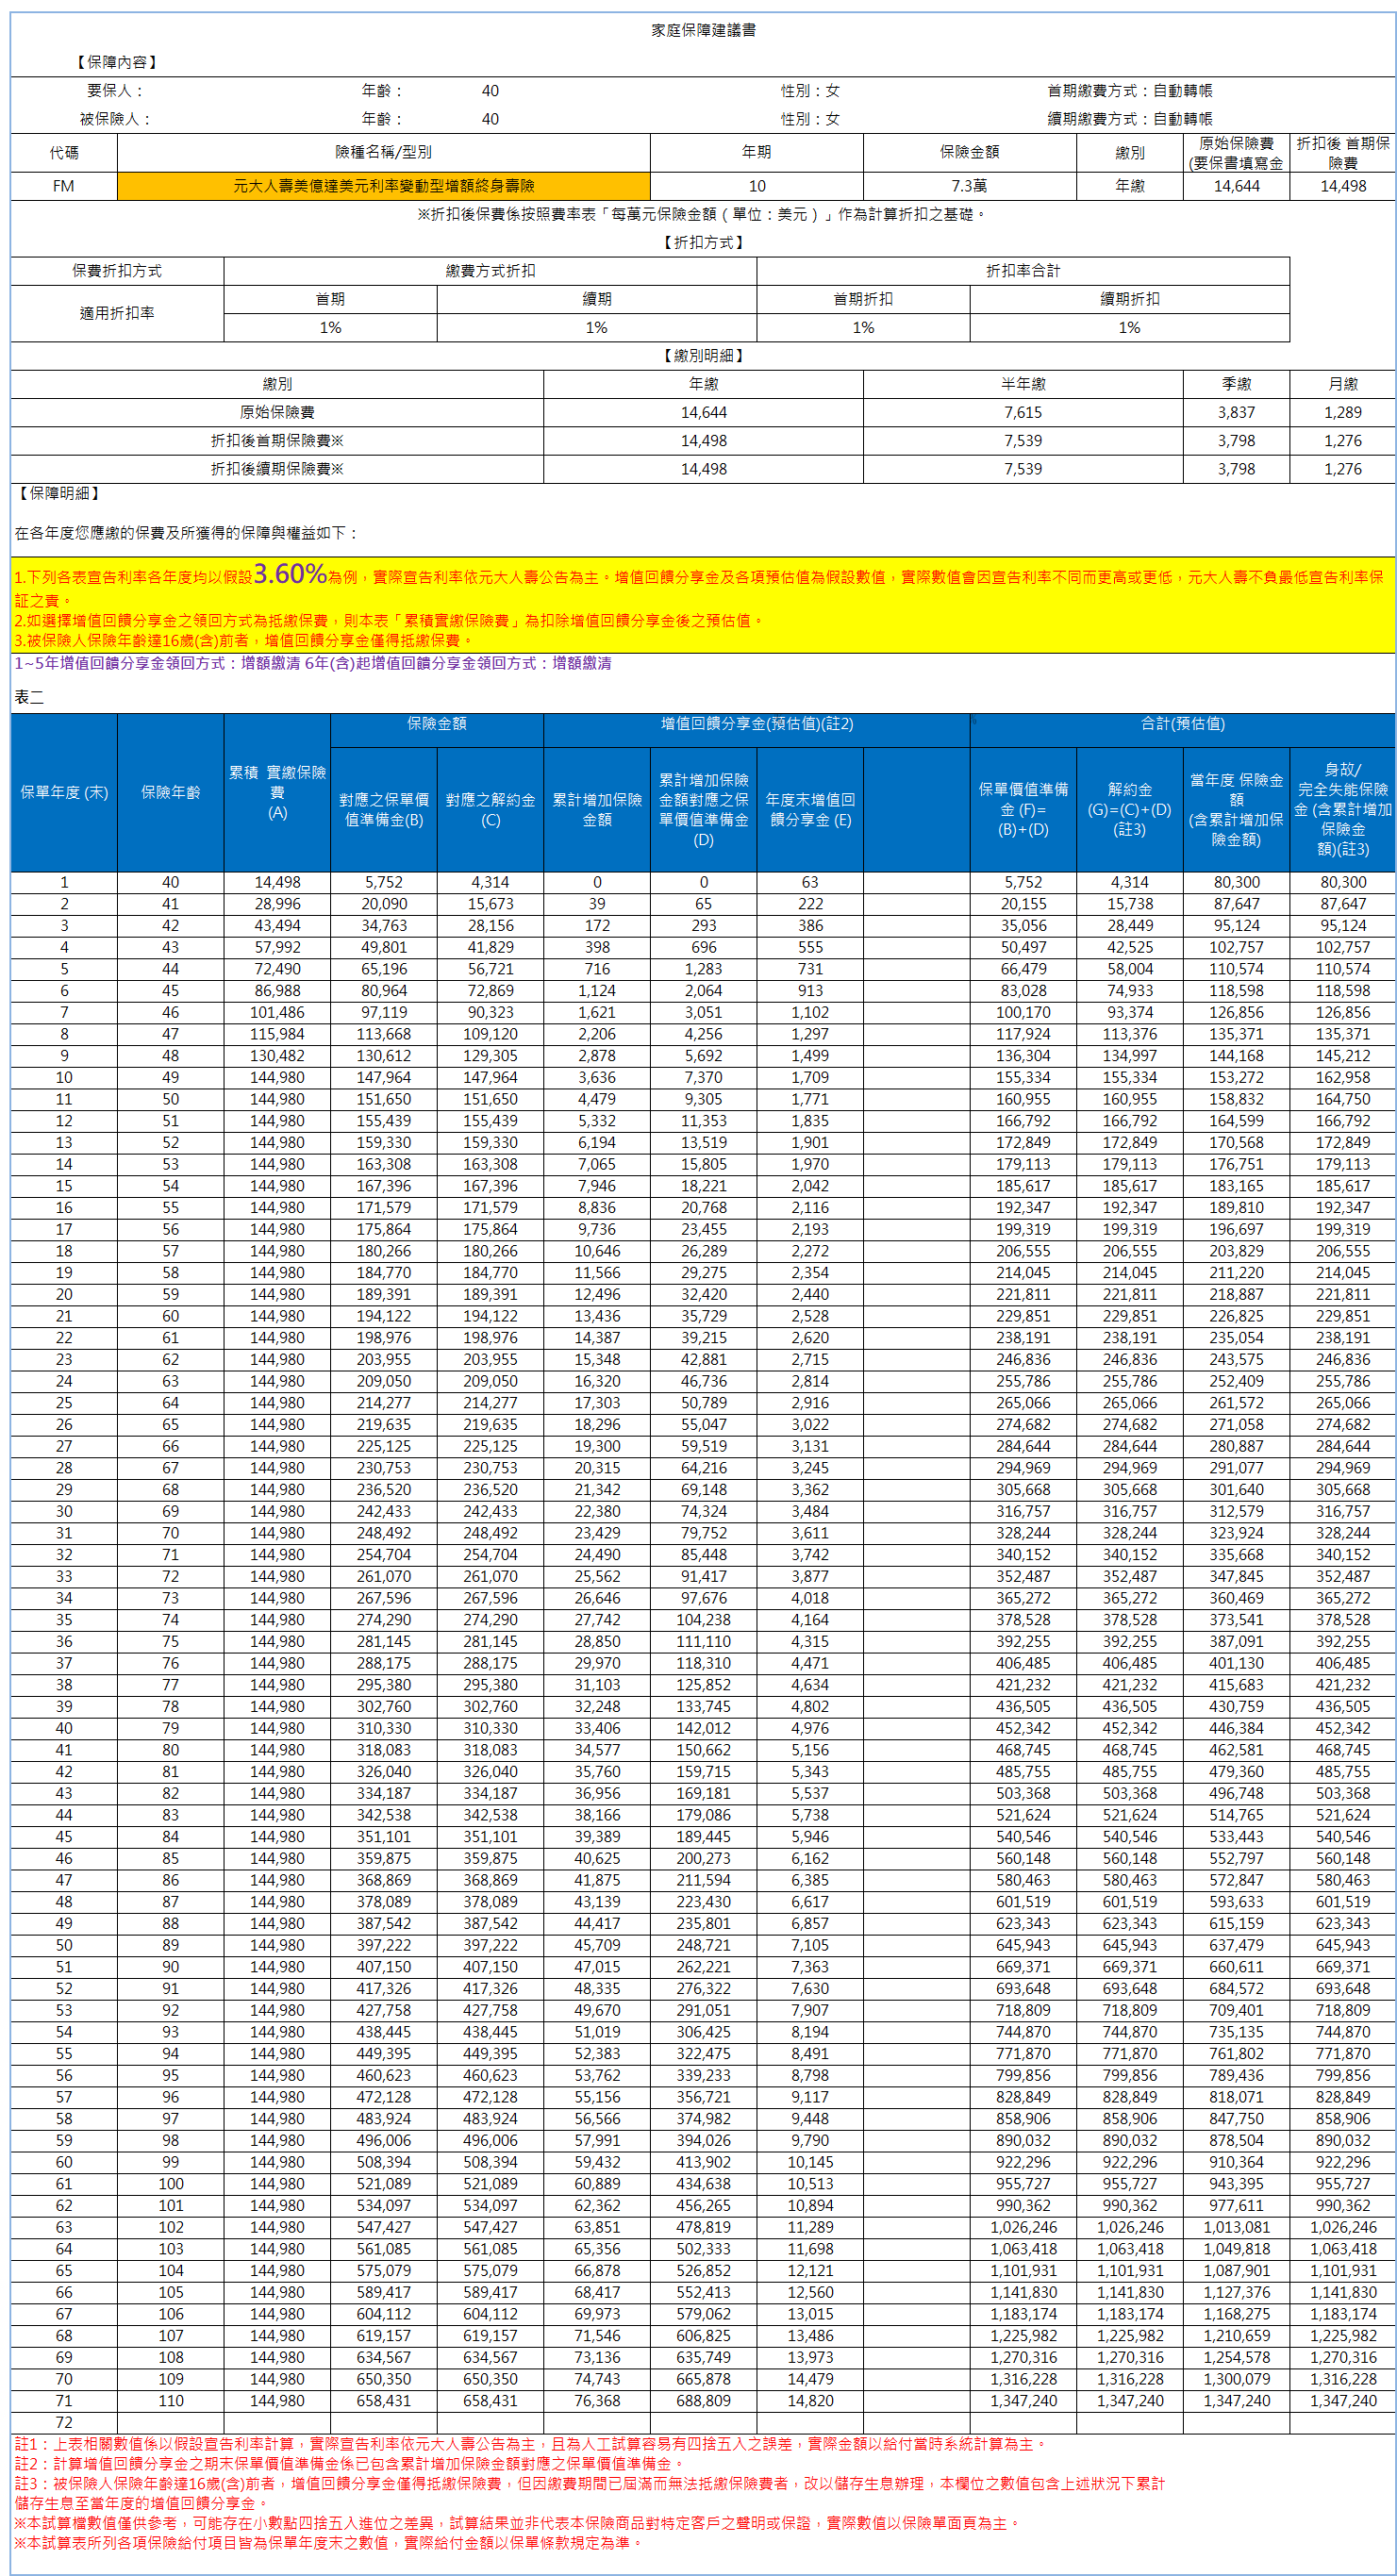This screenshot has width=1397, height=2576.
Task: Click the 被保險人： label
Action: coord(117,119)
